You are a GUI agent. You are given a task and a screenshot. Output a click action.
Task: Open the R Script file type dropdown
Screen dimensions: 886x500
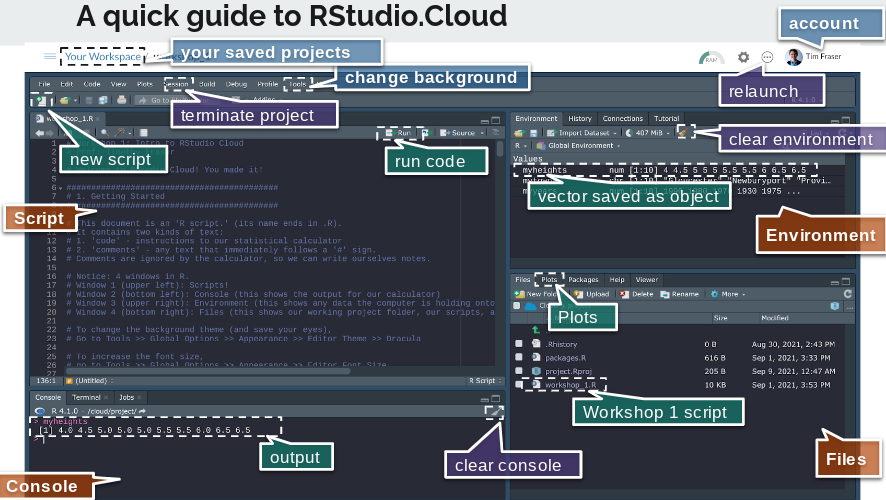485,381
